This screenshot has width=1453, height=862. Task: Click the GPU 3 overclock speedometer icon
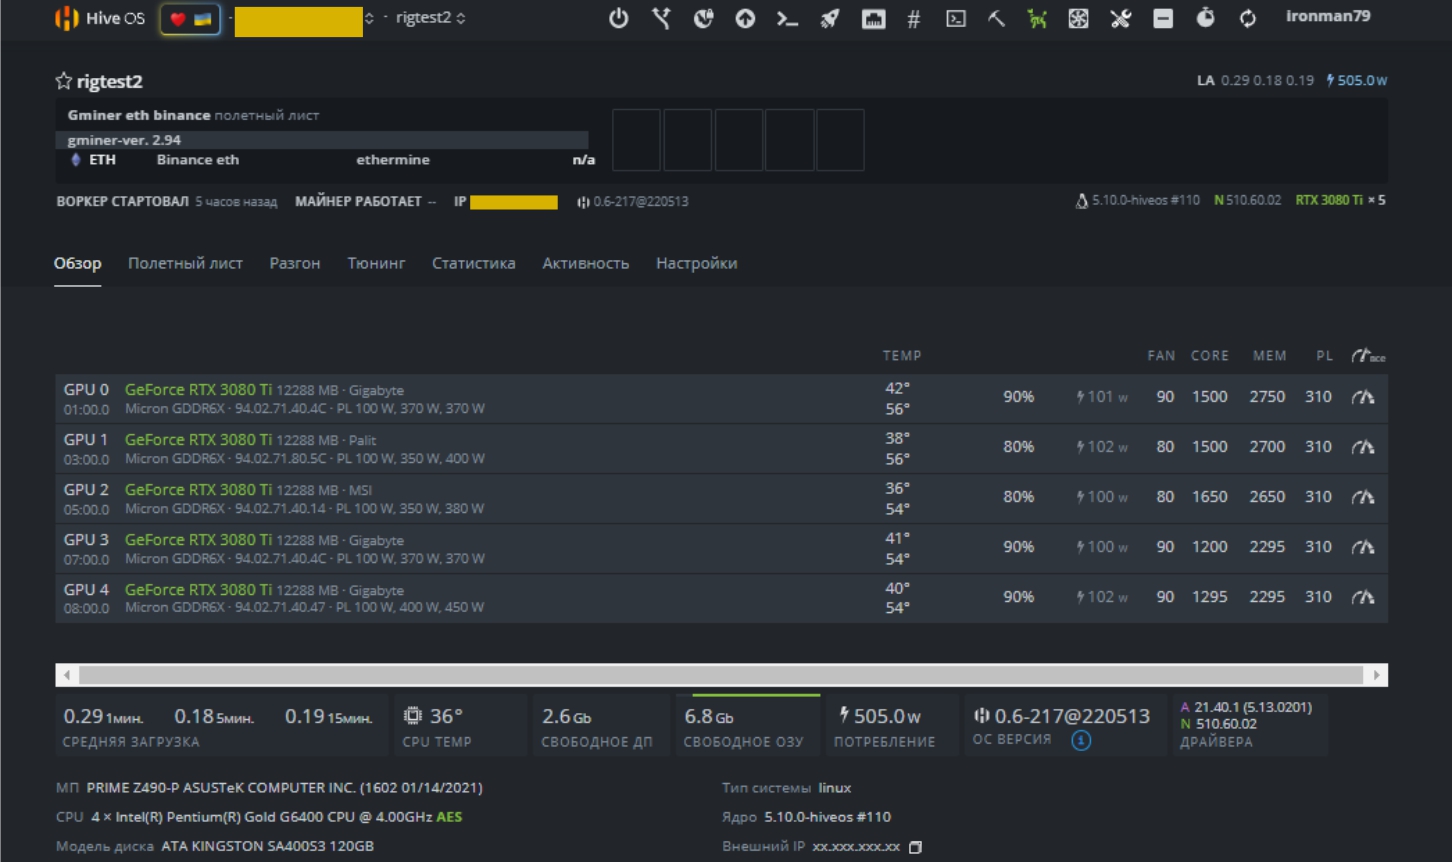(x=1363, y=547)
